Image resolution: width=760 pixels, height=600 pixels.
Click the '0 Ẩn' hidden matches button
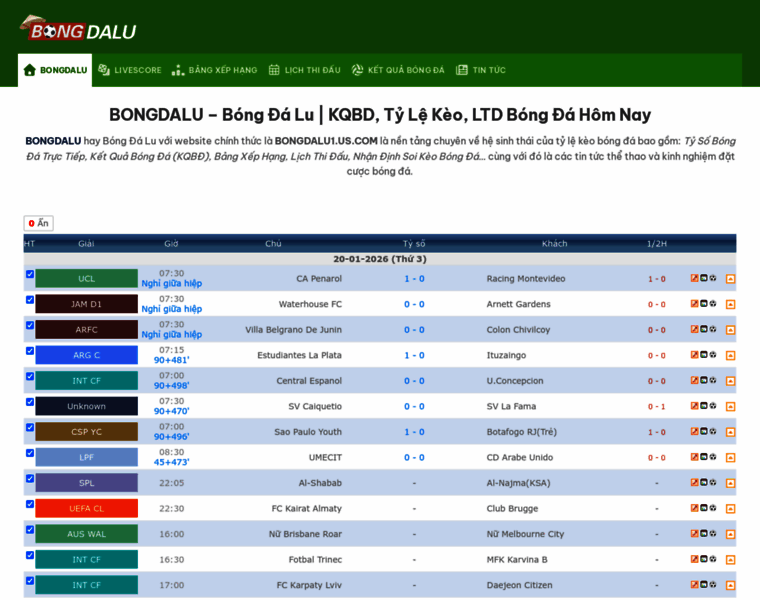38,223
